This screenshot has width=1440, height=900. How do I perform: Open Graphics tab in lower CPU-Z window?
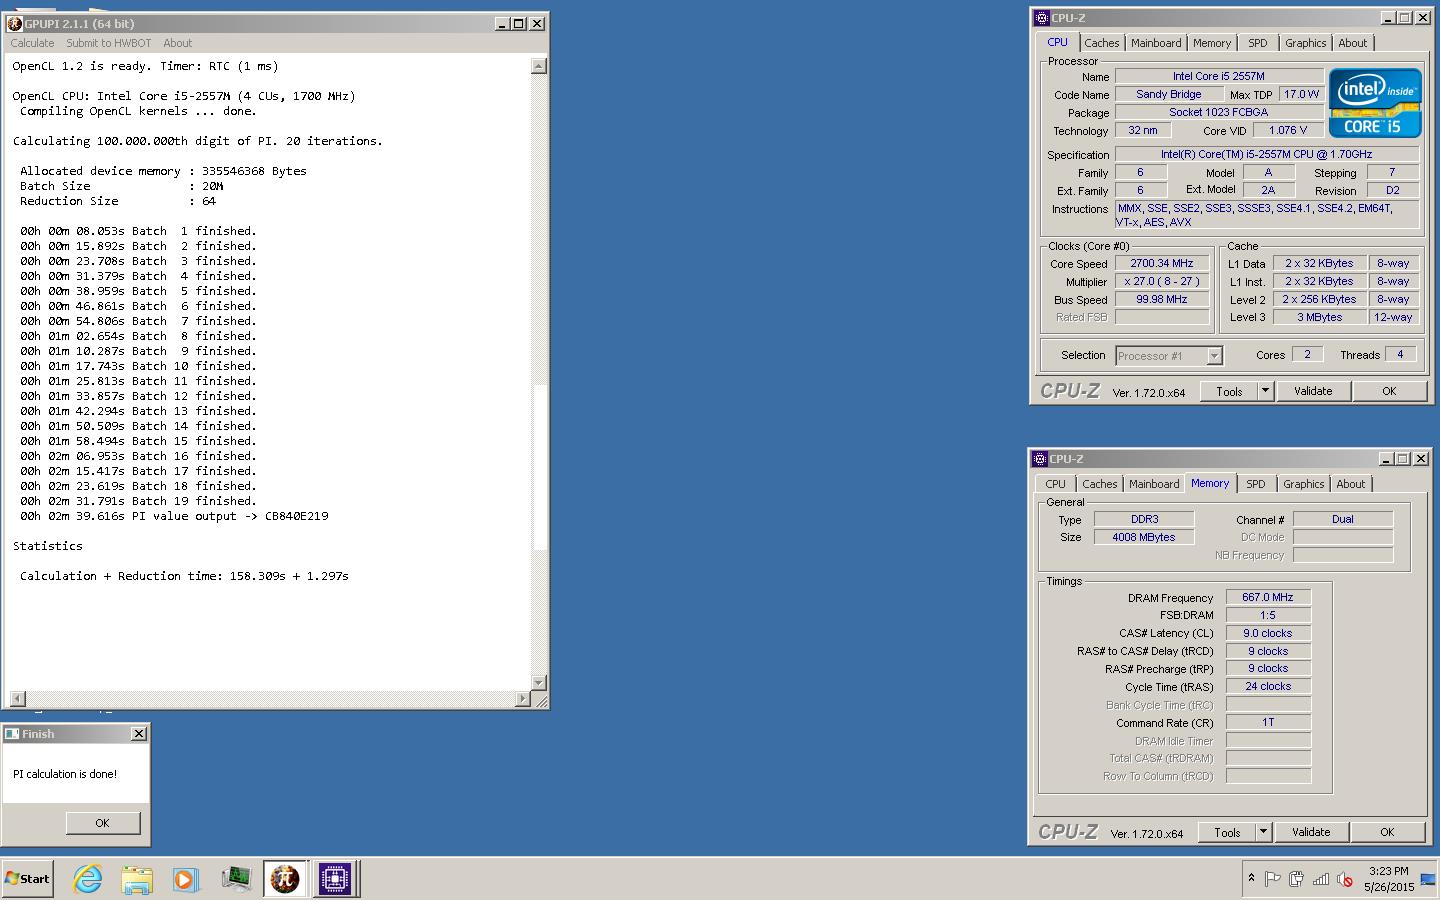coord(1303,484)
